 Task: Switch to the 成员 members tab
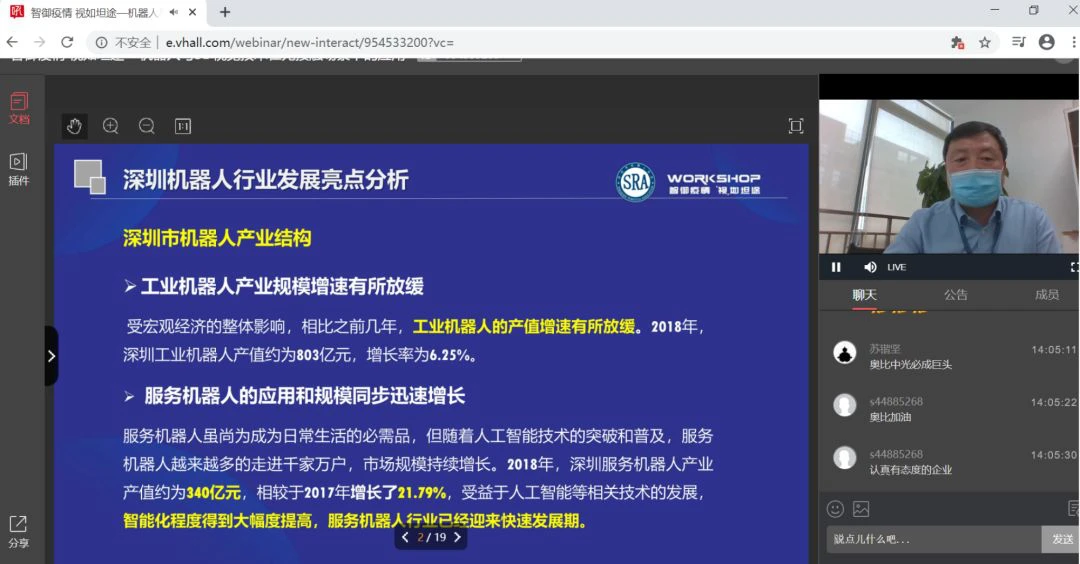pyautogui.click(x=1046, y=295)
